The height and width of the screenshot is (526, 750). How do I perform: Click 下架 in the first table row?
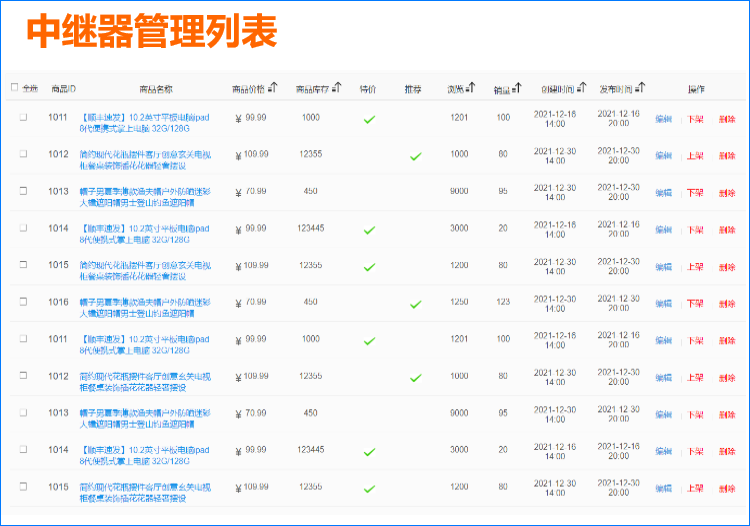[x=695, y=119]
